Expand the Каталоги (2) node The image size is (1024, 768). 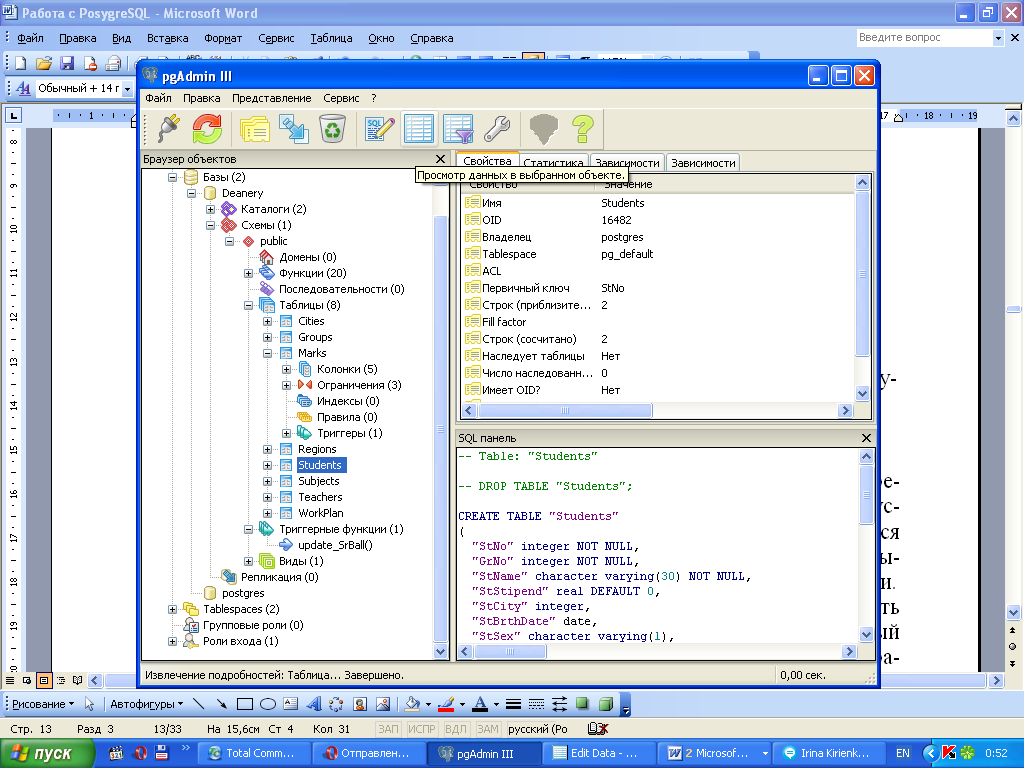(x=210, y=209)
